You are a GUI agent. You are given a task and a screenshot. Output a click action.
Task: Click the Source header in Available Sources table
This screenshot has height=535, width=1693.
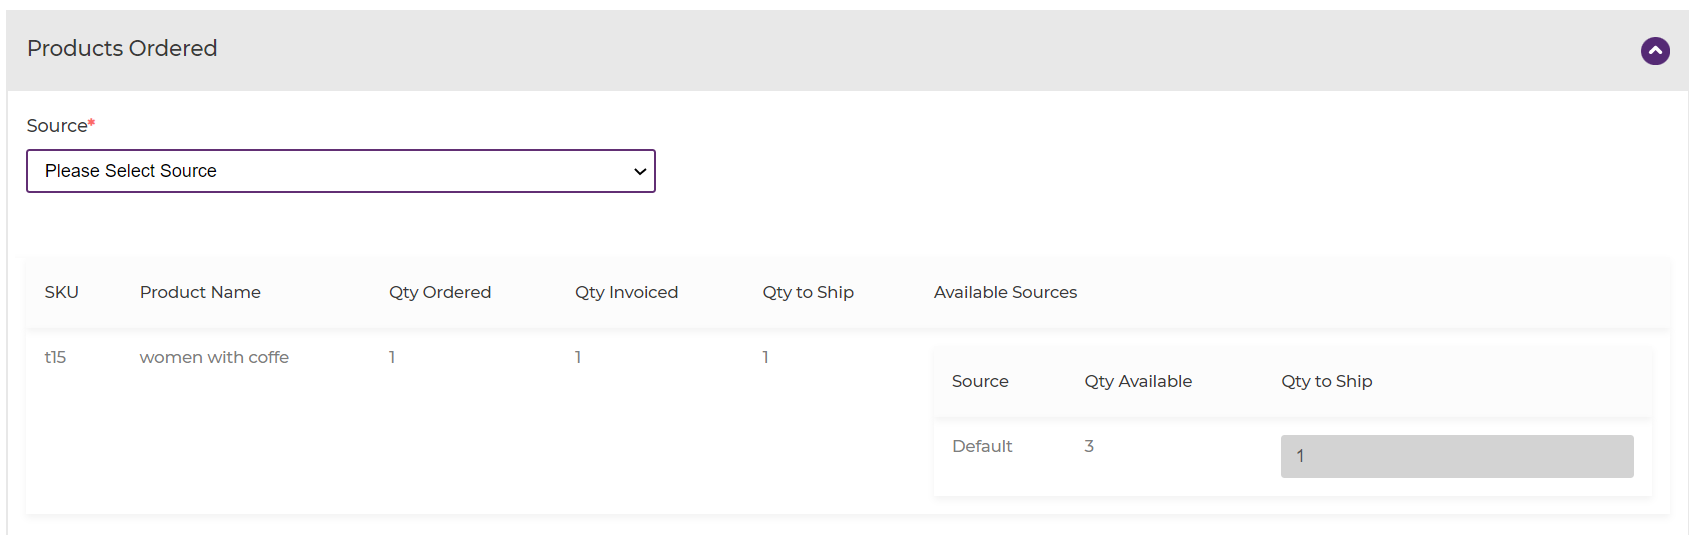coord(980,381)
